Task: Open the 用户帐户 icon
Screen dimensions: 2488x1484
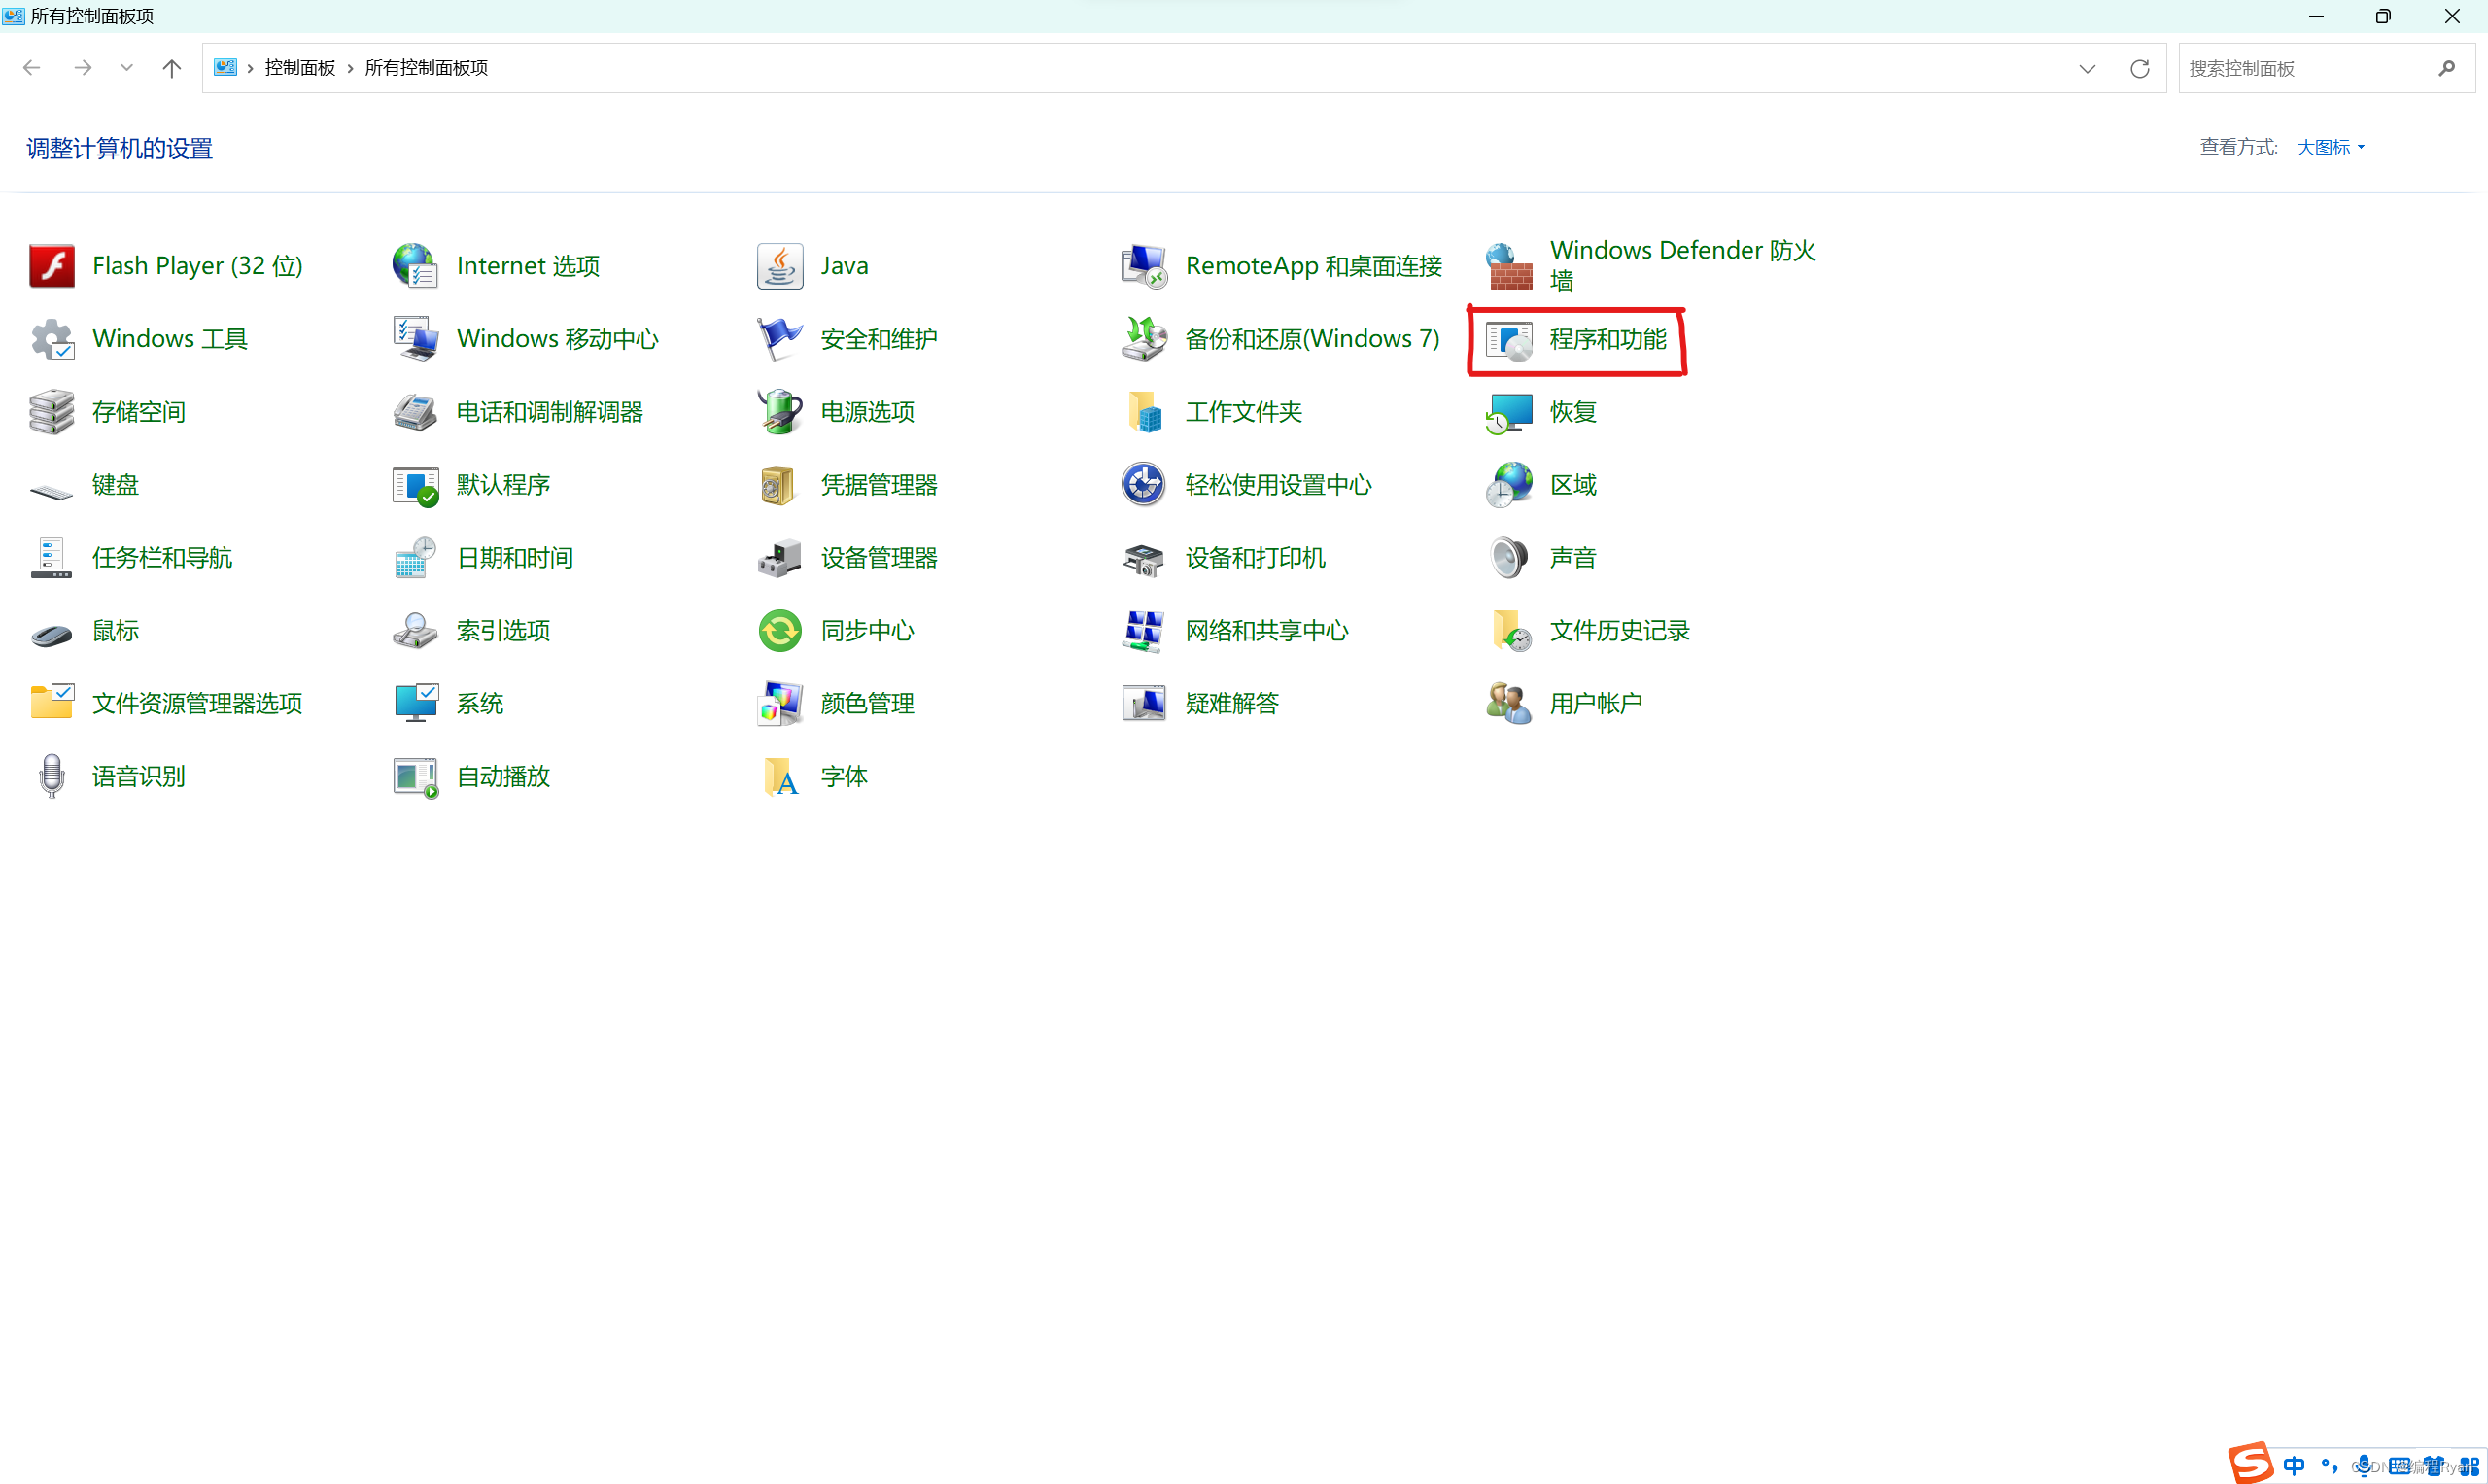Action: coord(1509,704)
